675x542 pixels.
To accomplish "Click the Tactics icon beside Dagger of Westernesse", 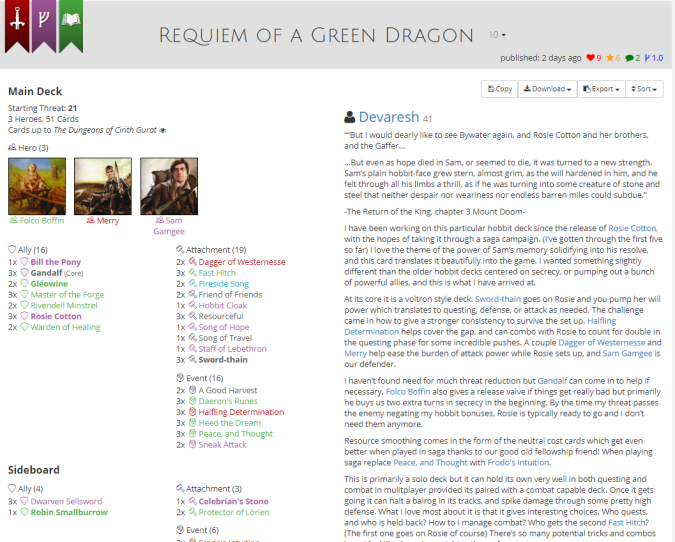I will click(x=192, y=262).
